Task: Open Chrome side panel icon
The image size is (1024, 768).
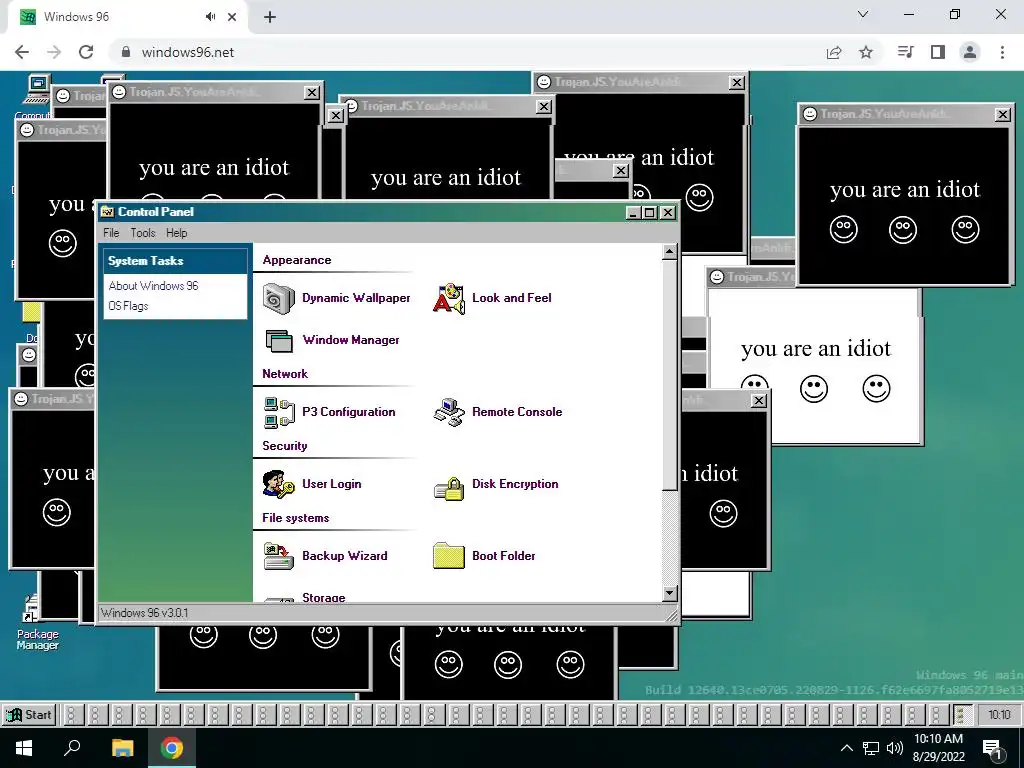Action: click(x=938, y=52)
